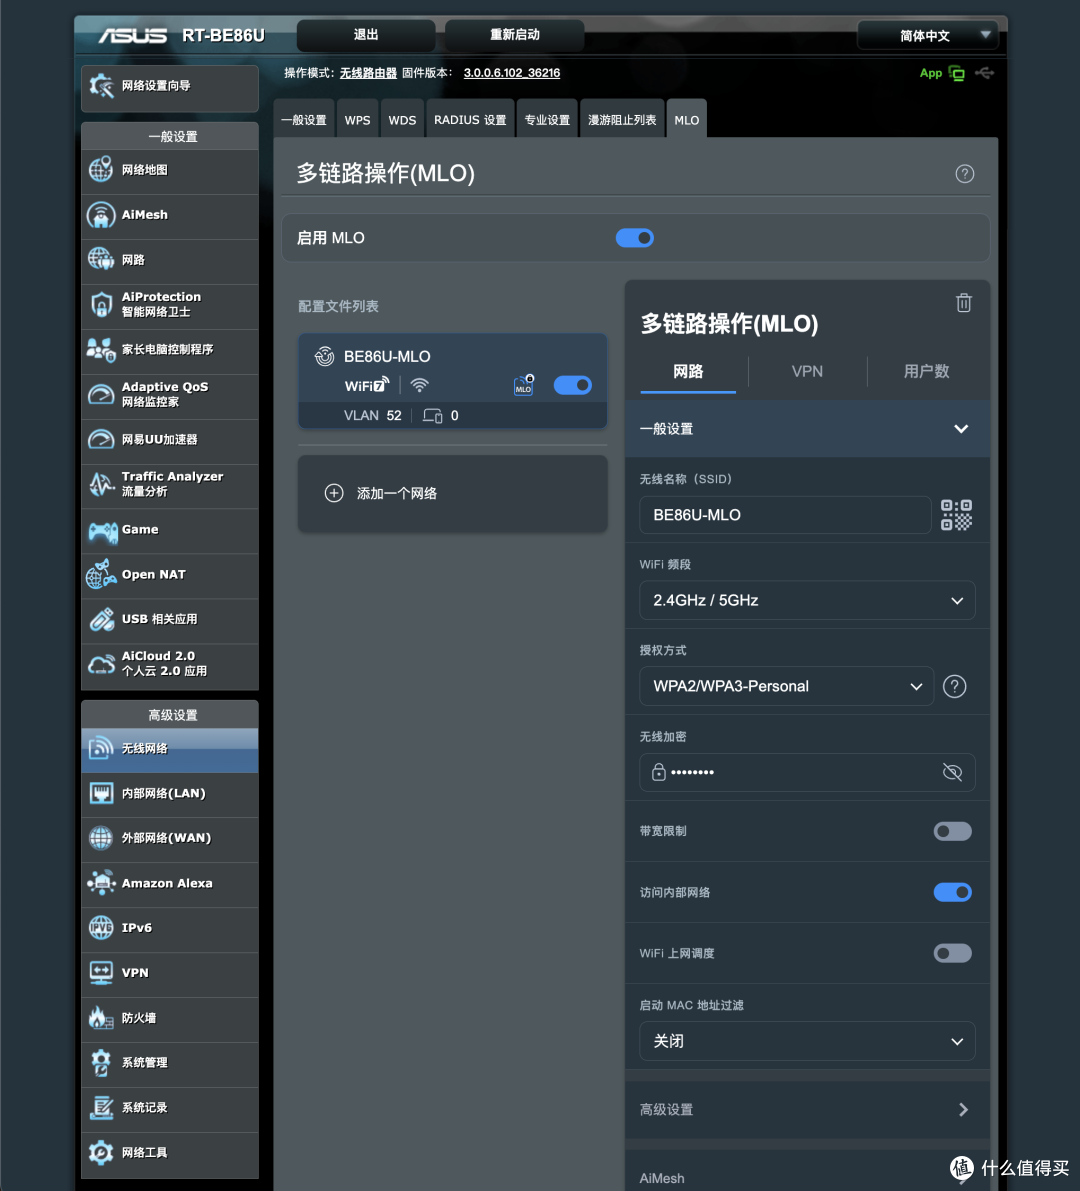Select the 网路 tab in MLO panel

point(688,371)
